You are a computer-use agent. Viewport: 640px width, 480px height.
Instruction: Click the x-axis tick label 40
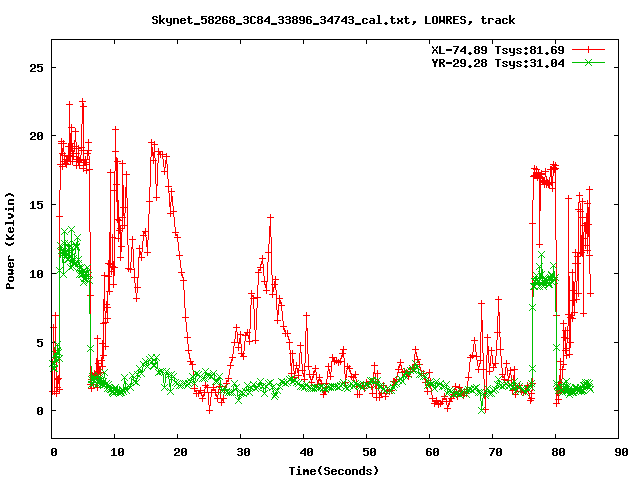pos(306,452)
